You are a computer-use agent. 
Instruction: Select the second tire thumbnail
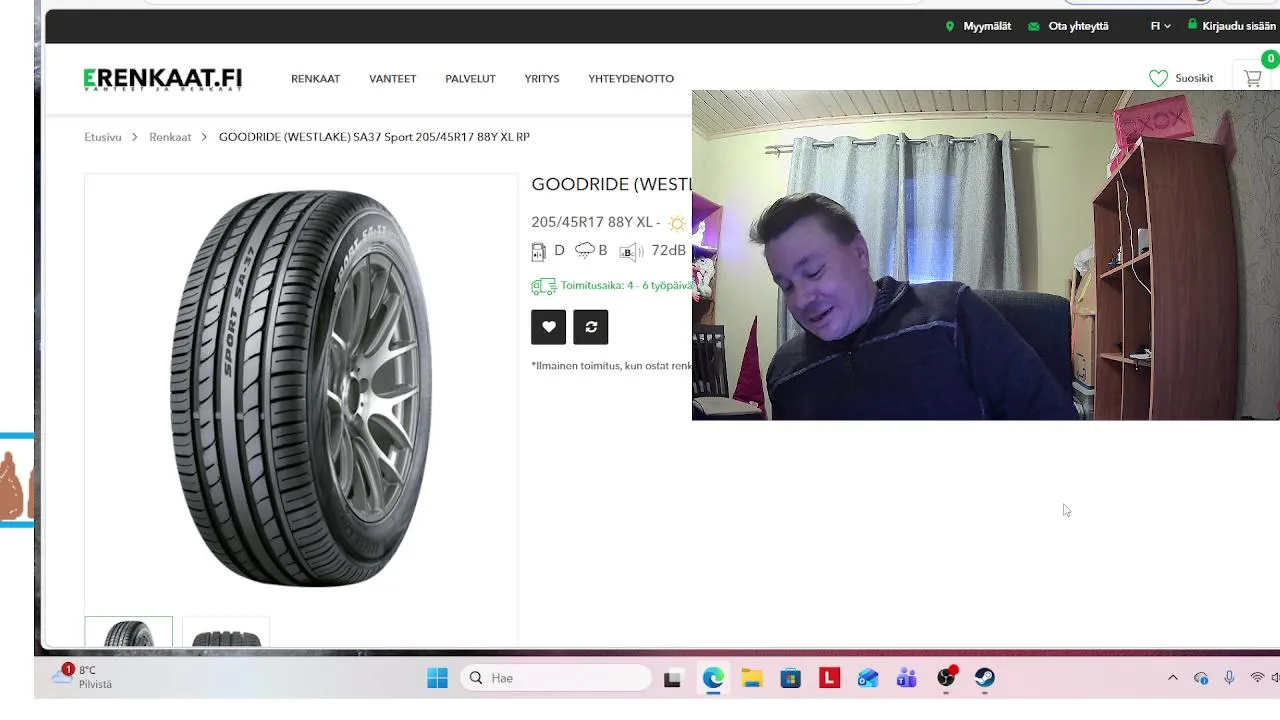point(226,632)
